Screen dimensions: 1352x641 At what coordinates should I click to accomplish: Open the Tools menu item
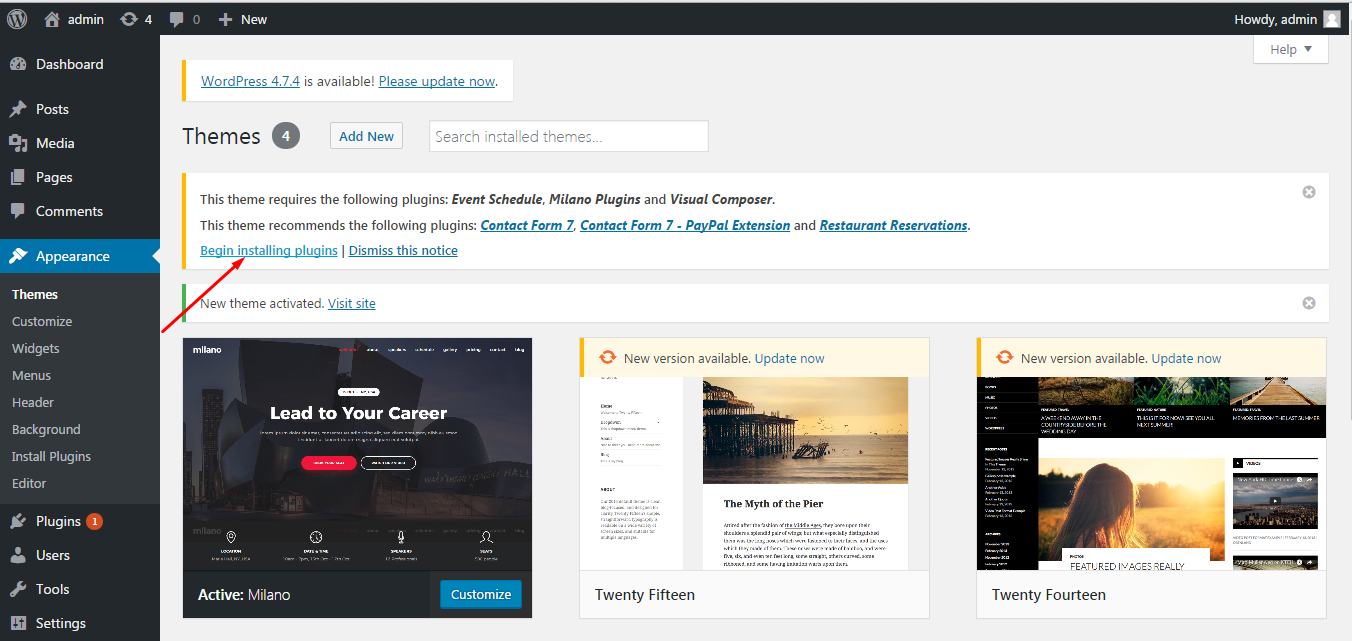(x=80, y=589)
